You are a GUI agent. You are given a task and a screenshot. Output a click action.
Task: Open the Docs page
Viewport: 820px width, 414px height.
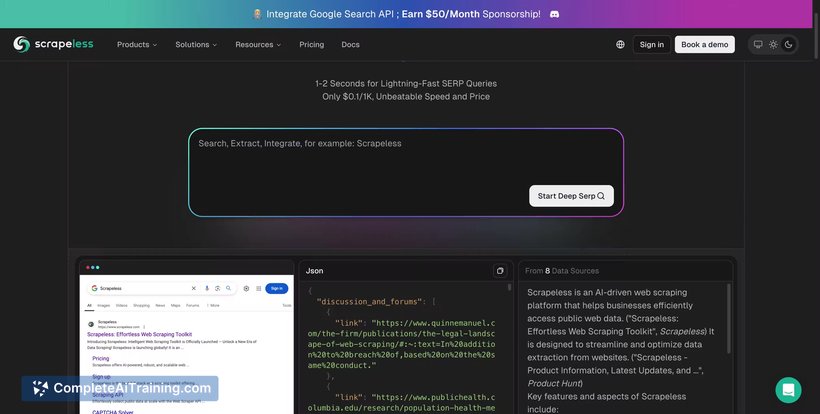tap(350, 44)
